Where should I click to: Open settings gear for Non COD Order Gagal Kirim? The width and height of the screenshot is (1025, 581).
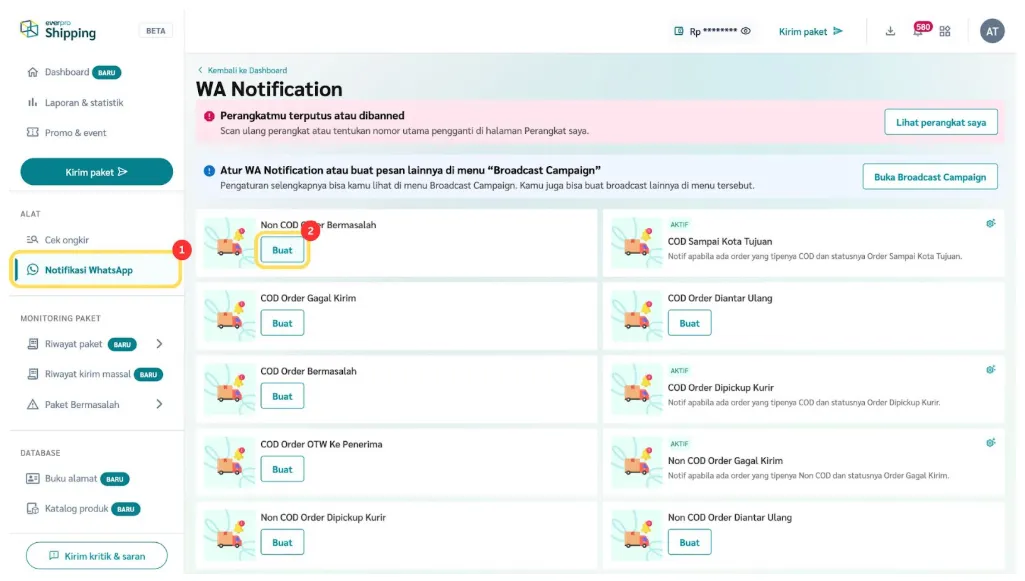click(990, 442)
